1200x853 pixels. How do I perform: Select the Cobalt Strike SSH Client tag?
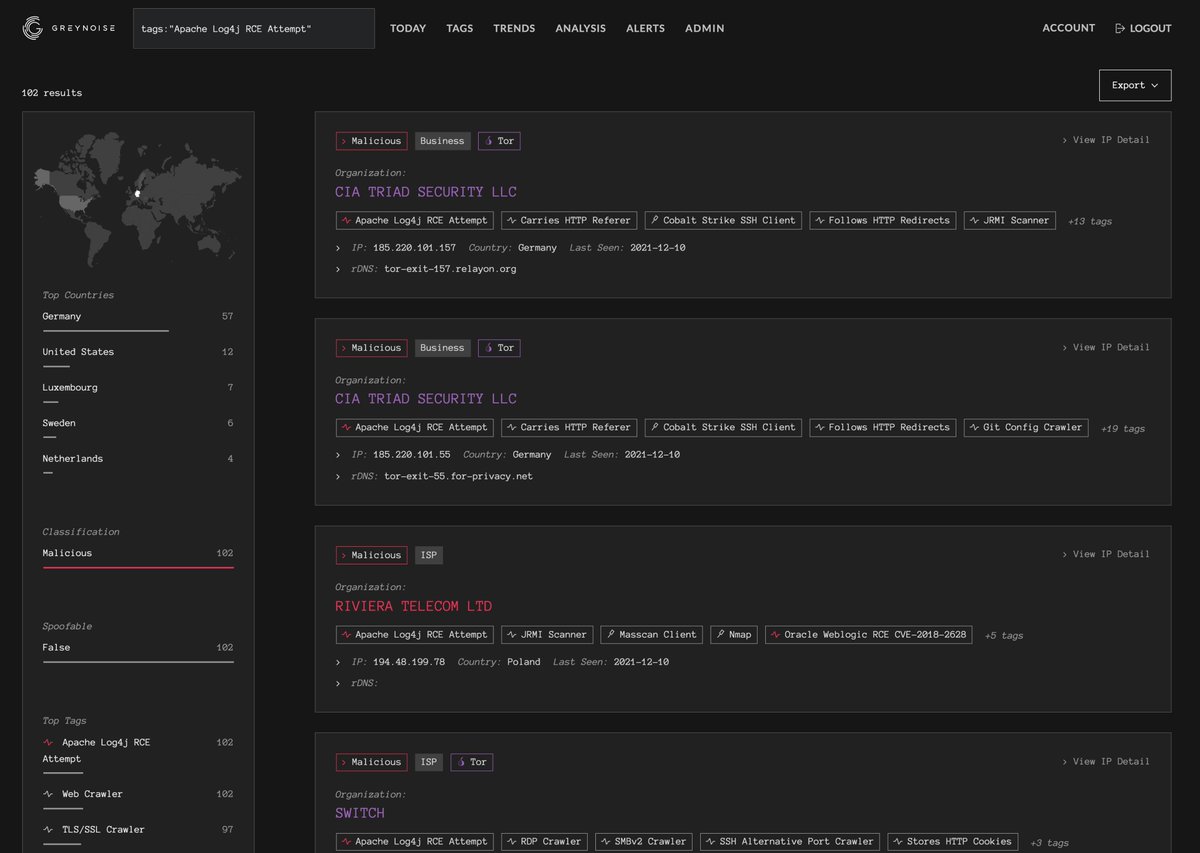tap(722, 220)
